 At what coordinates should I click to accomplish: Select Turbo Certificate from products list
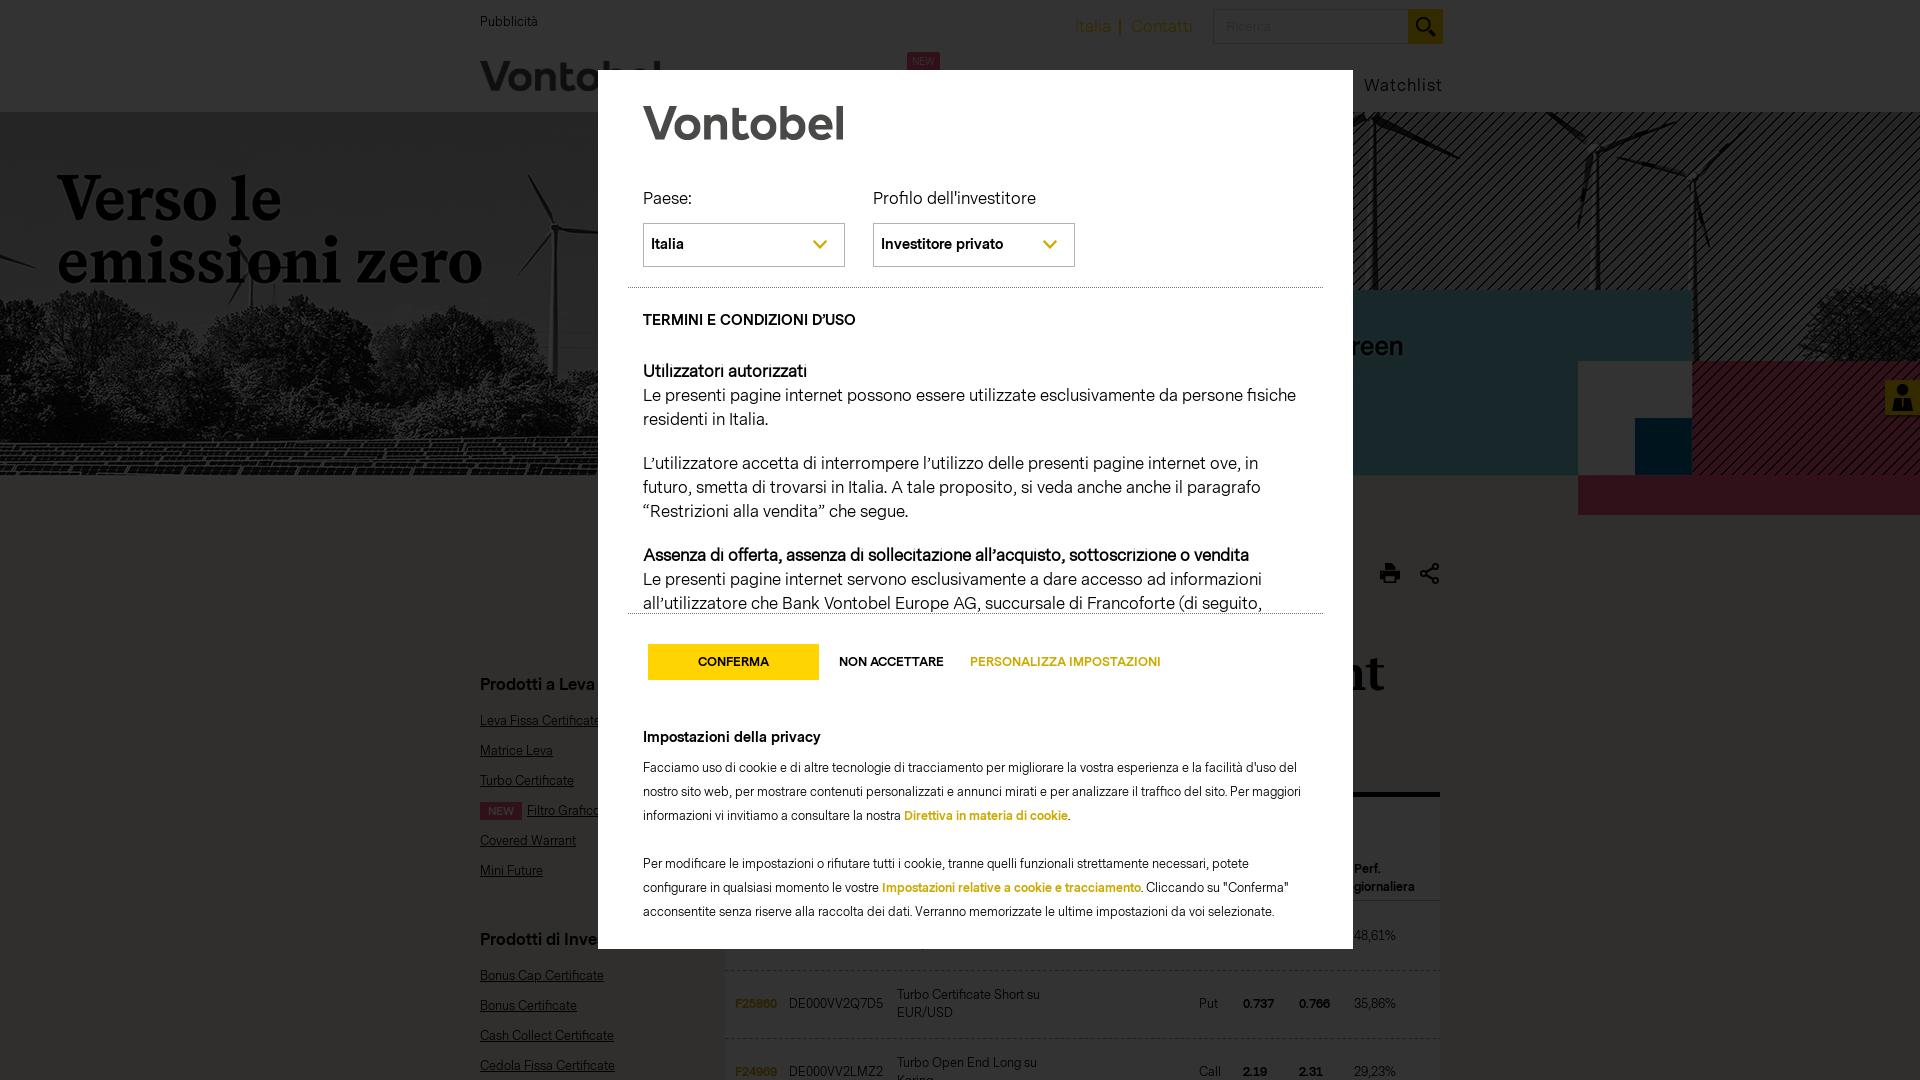[x=526, y=779]
